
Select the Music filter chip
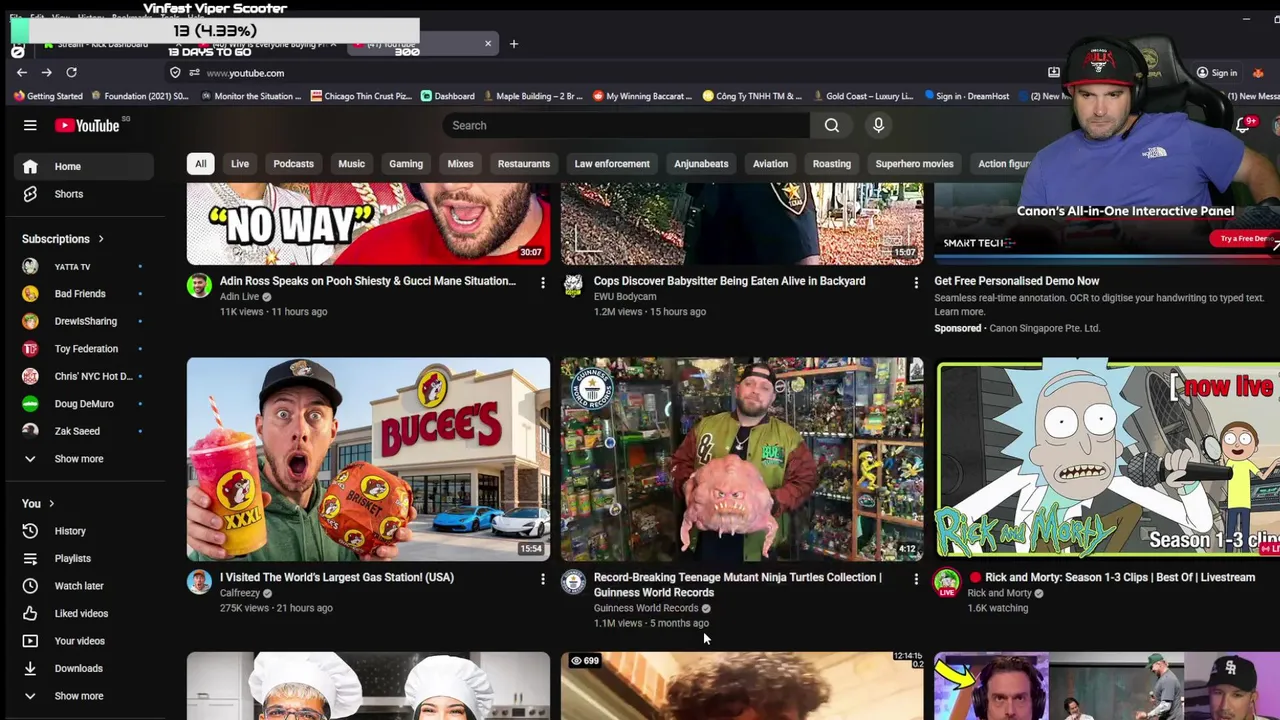pyautogui.click(x=351, y=164)
